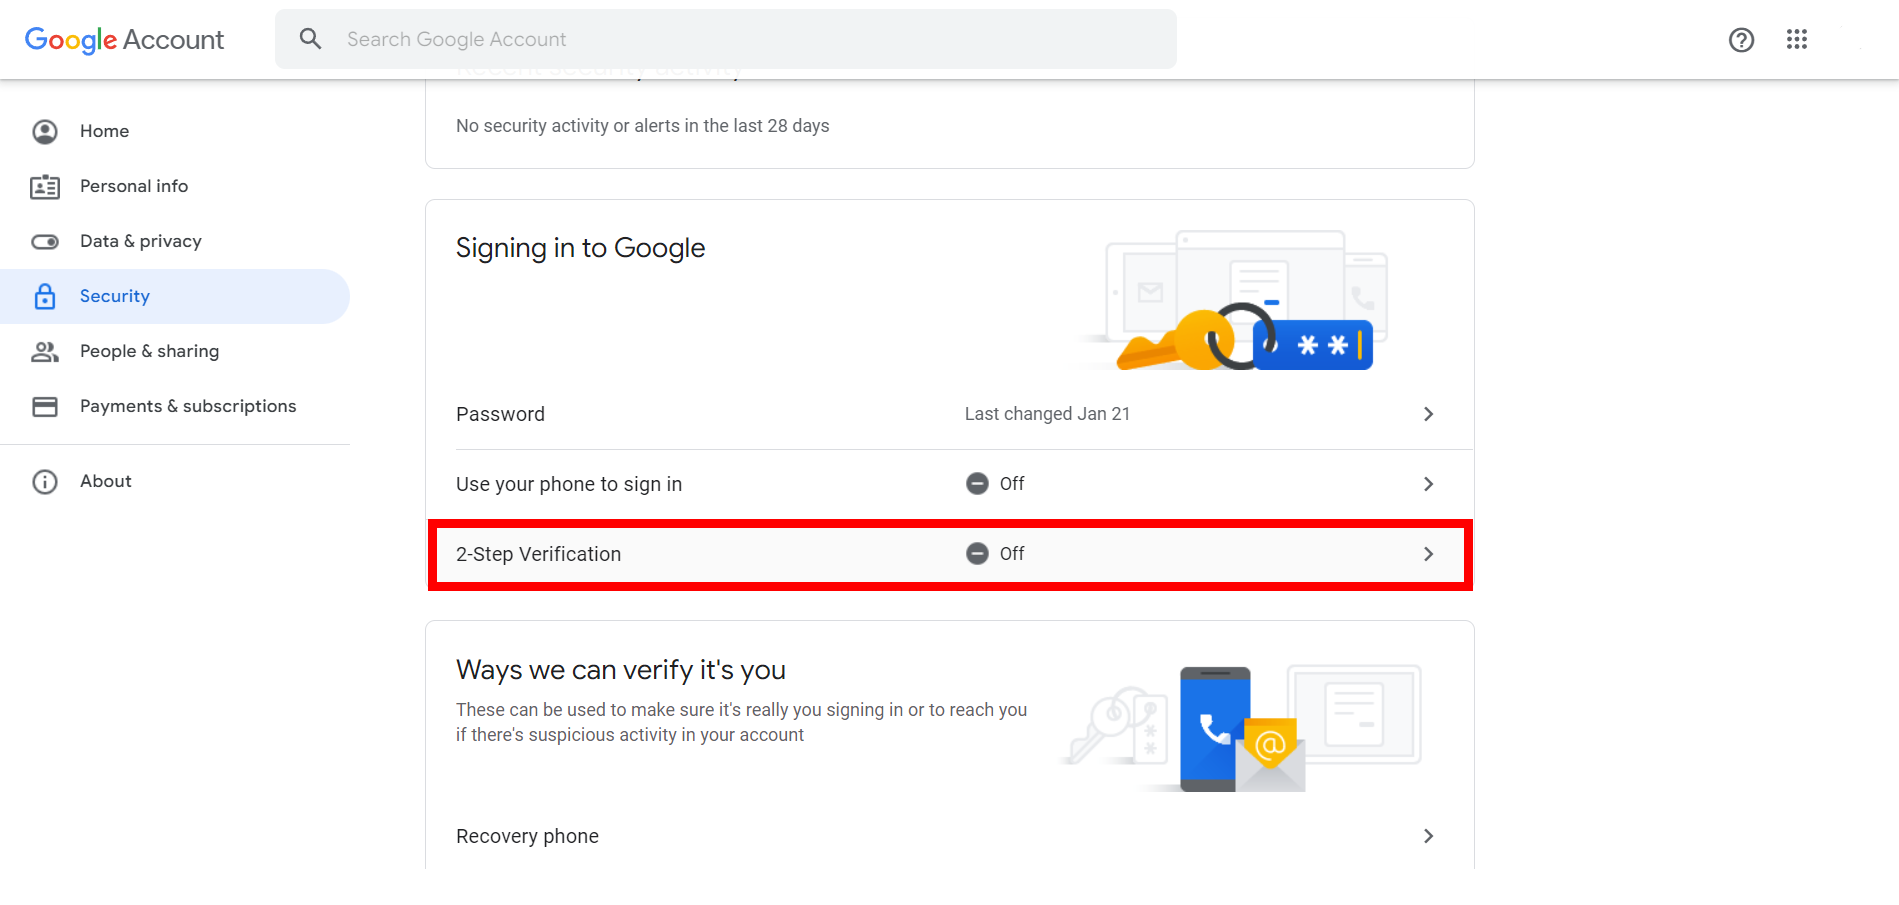Expand the Recovery phone chevron
Screen dimensions: 1899x905
[x=1428, y=836]
